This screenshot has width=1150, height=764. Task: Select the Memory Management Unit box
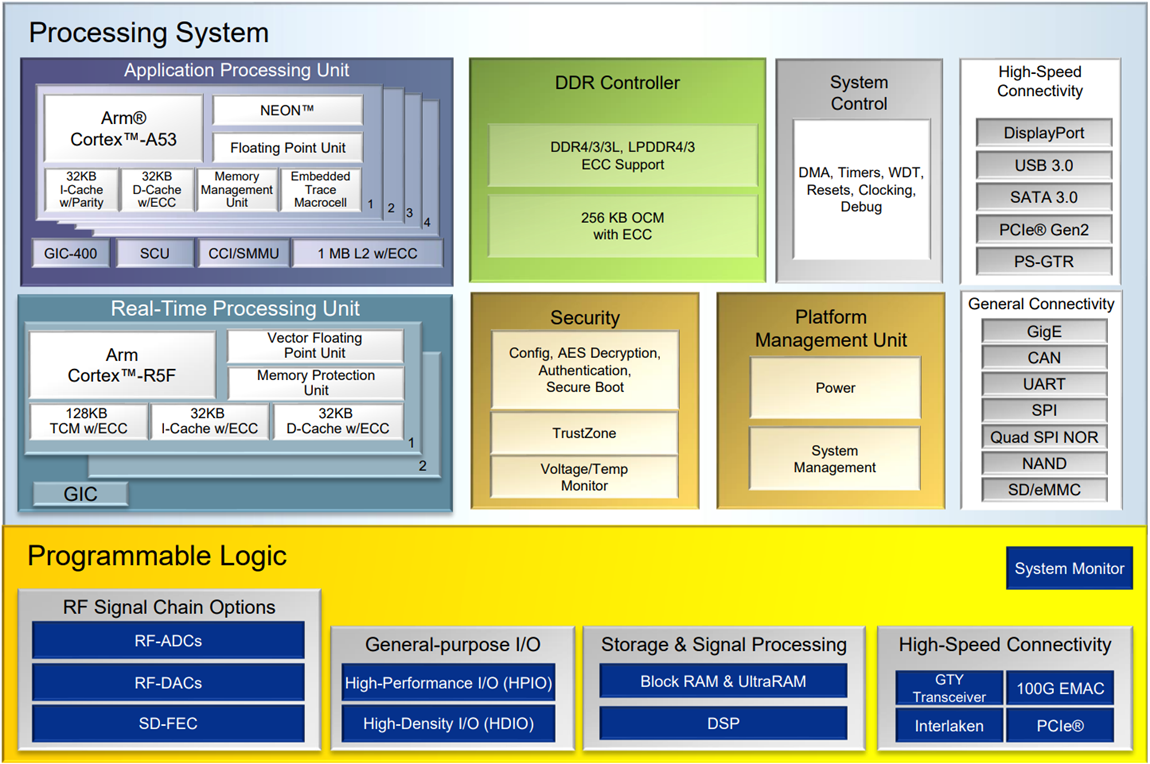click(237, 190)
